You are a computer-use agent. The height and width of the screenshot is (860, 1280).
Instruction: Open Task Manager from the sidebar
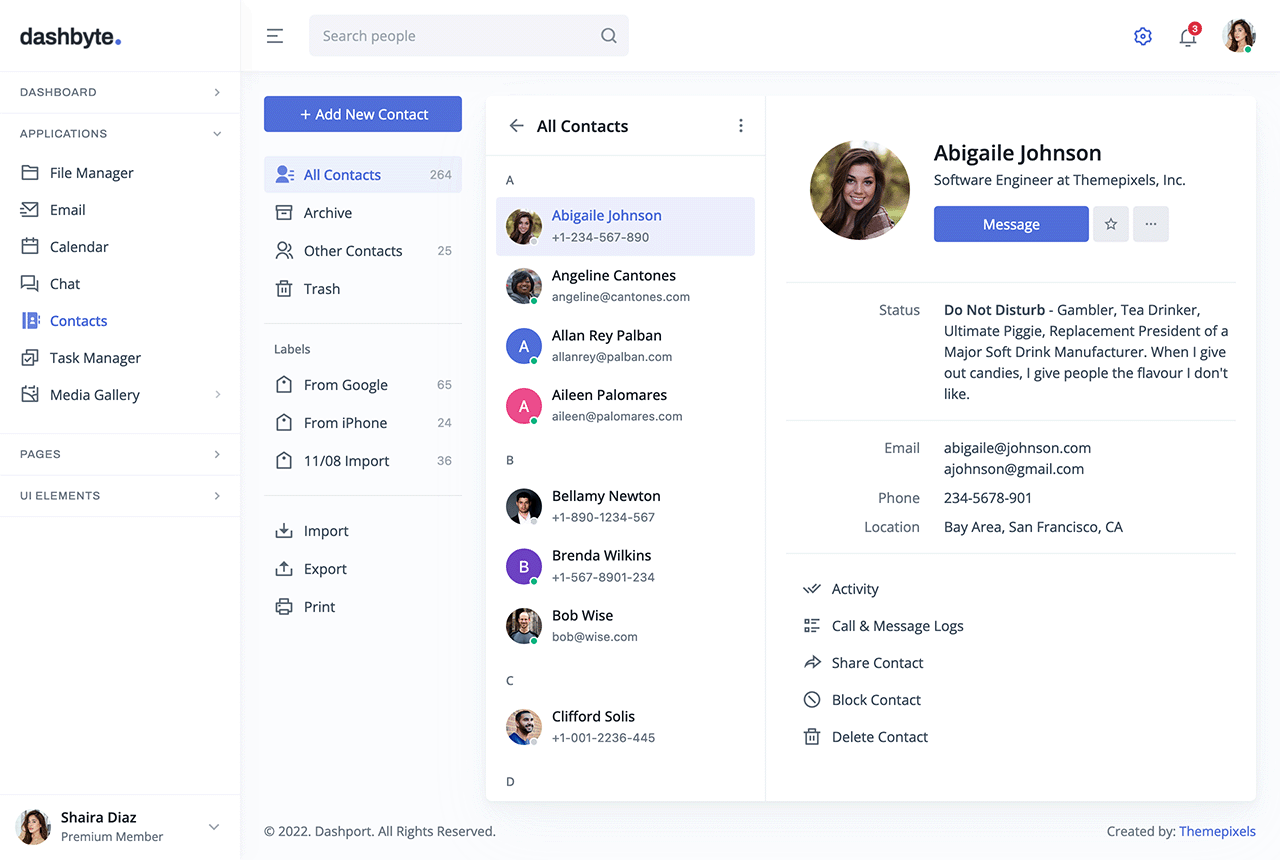click(x=95, y=358)
